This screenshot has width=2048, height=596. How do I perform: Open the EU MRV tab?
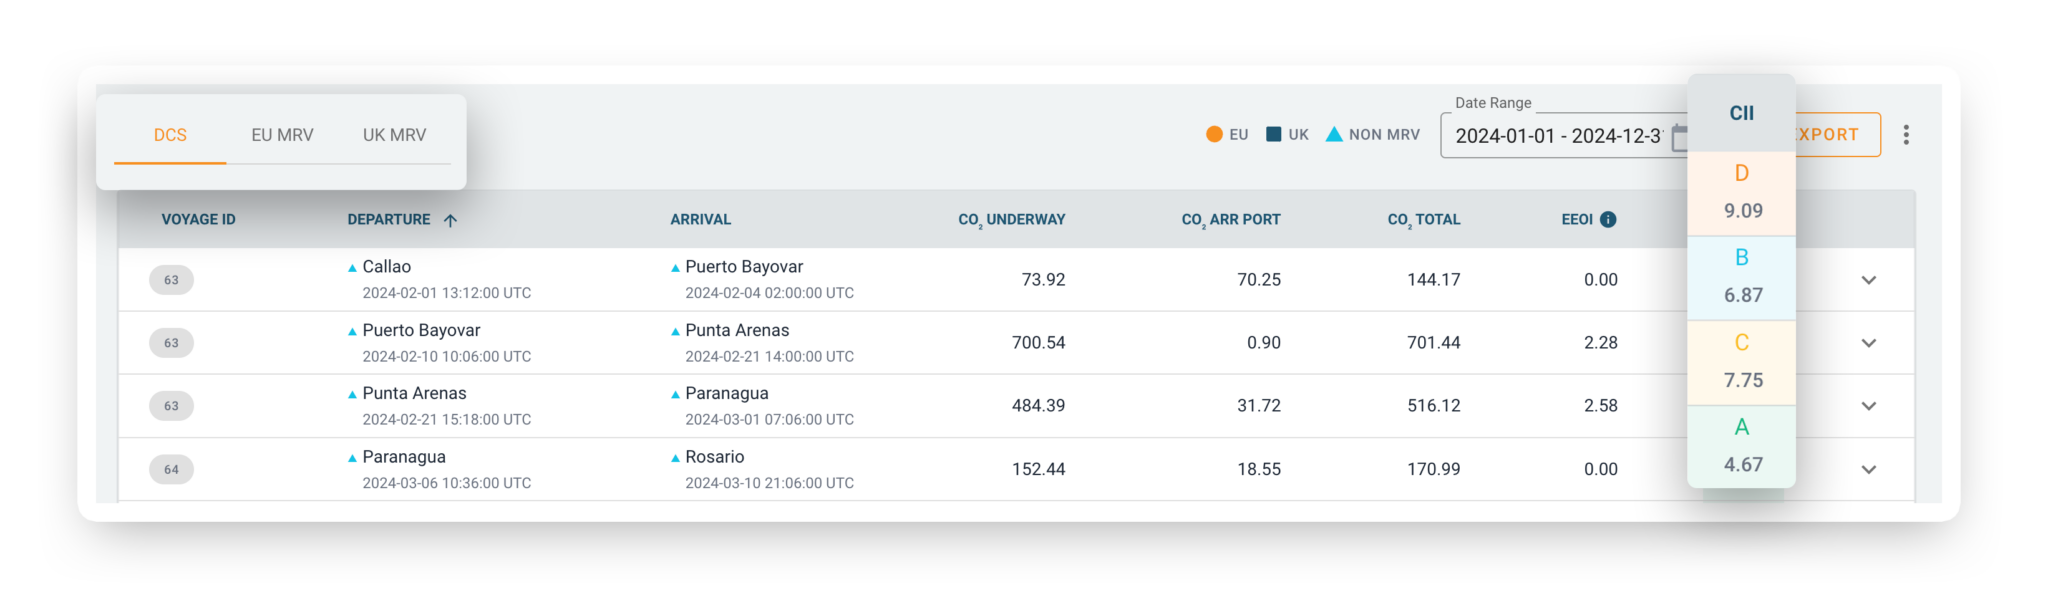pyautogui.click(x=282, y=135)
